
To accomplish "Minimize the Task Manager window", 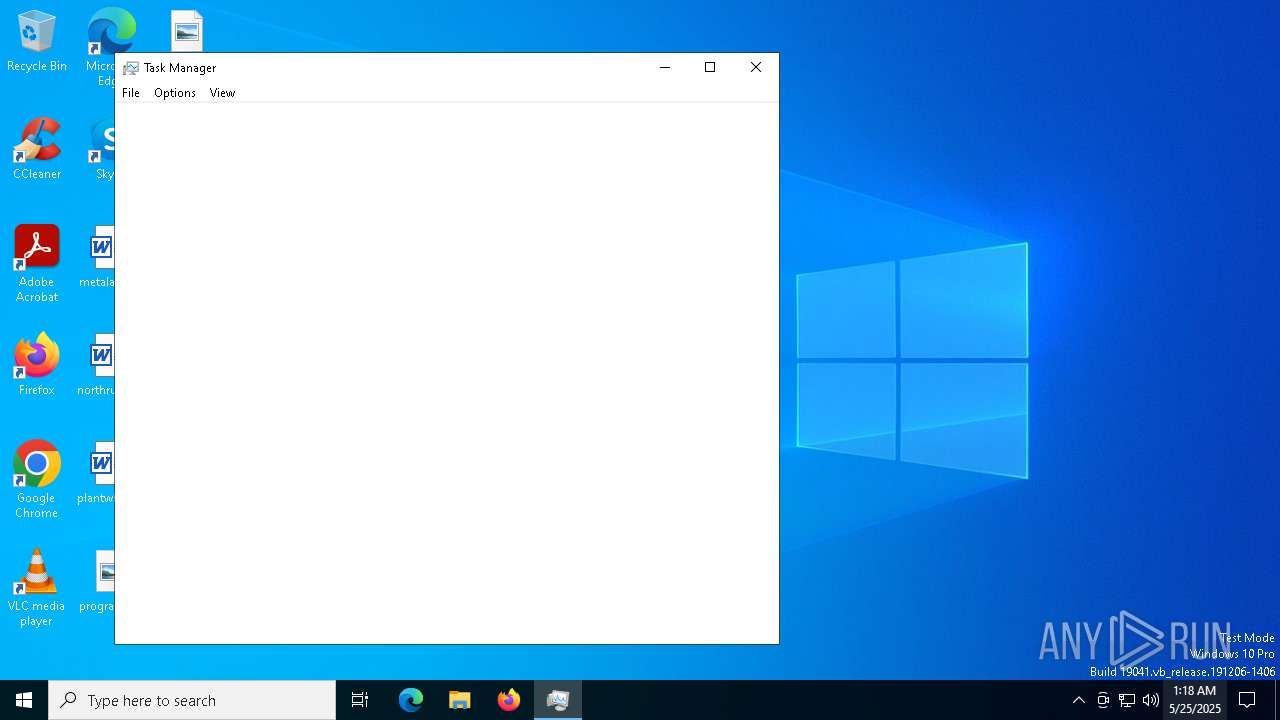I will click(665, 68).
